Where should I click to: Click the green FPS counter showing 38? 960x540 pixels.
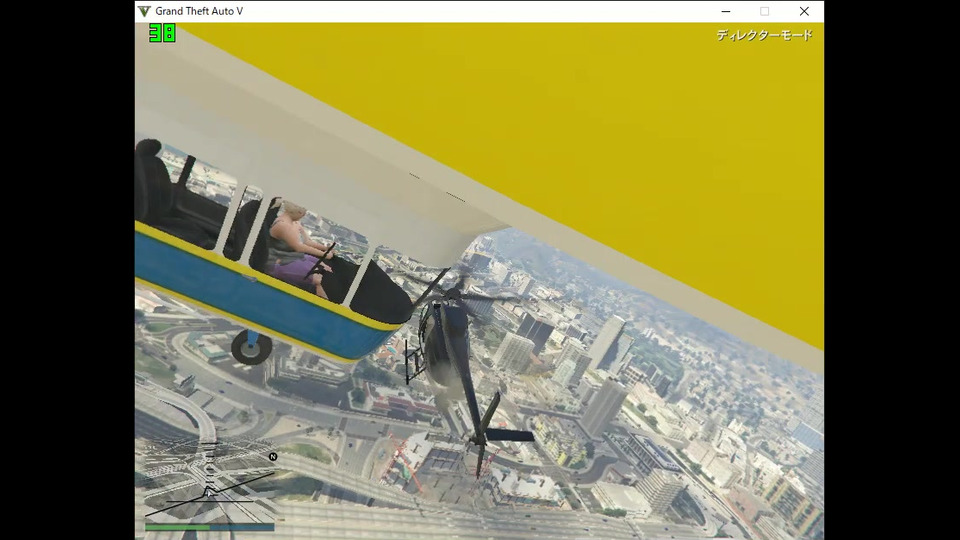click(162, 33)
